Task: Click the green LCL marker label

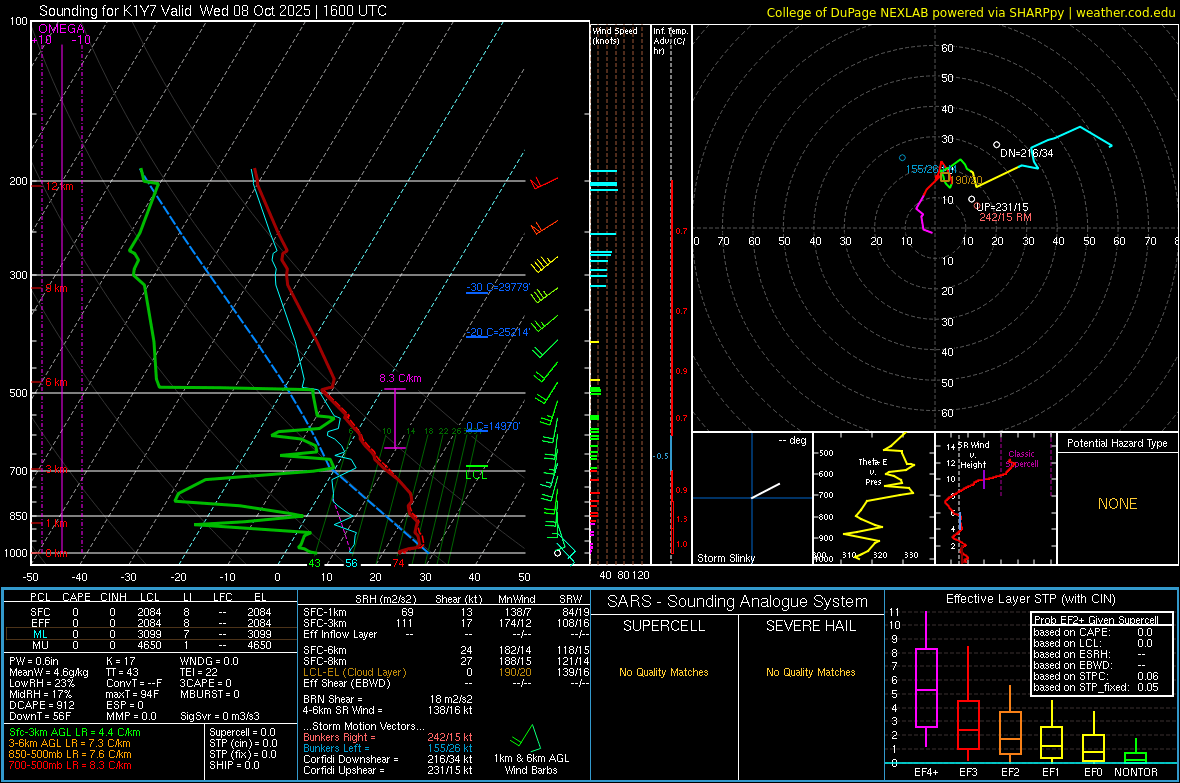Action: click(476, 475)
